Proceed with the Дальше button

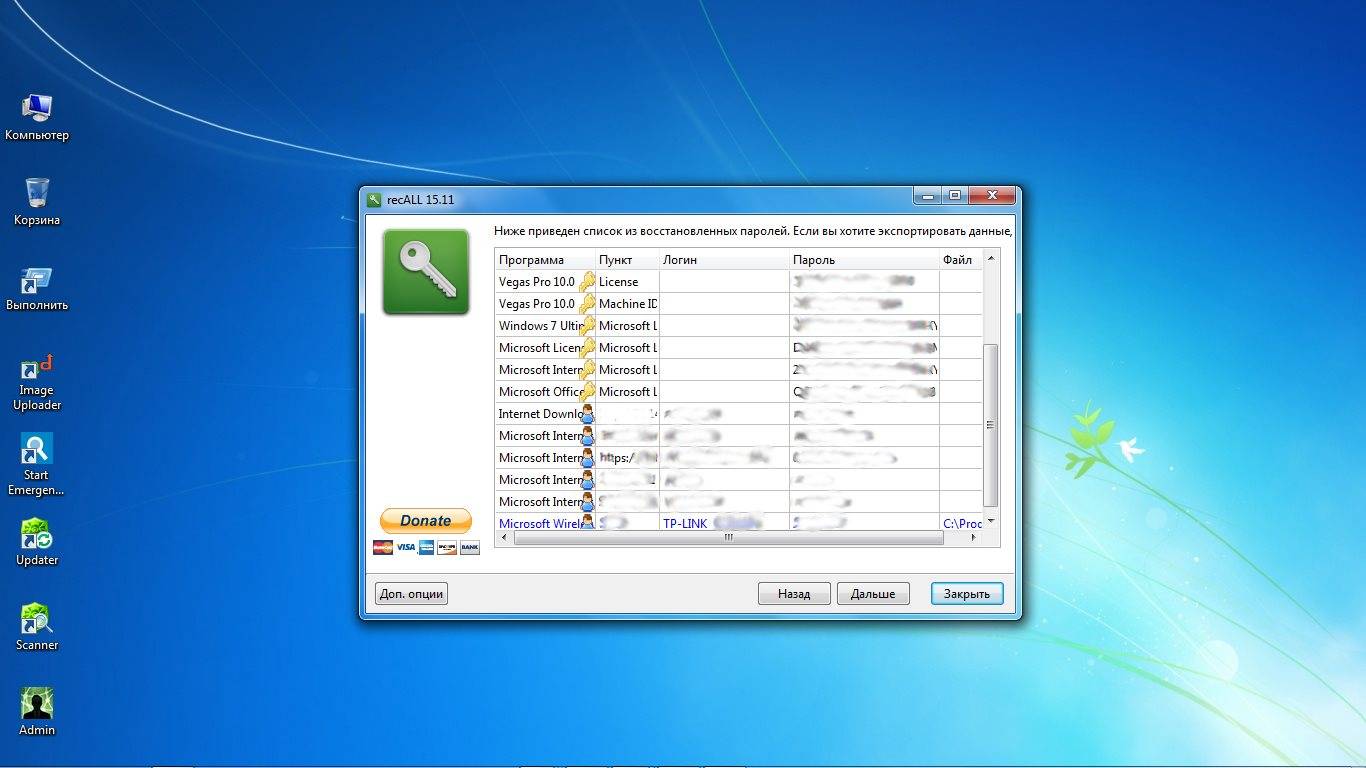(873, 593)
